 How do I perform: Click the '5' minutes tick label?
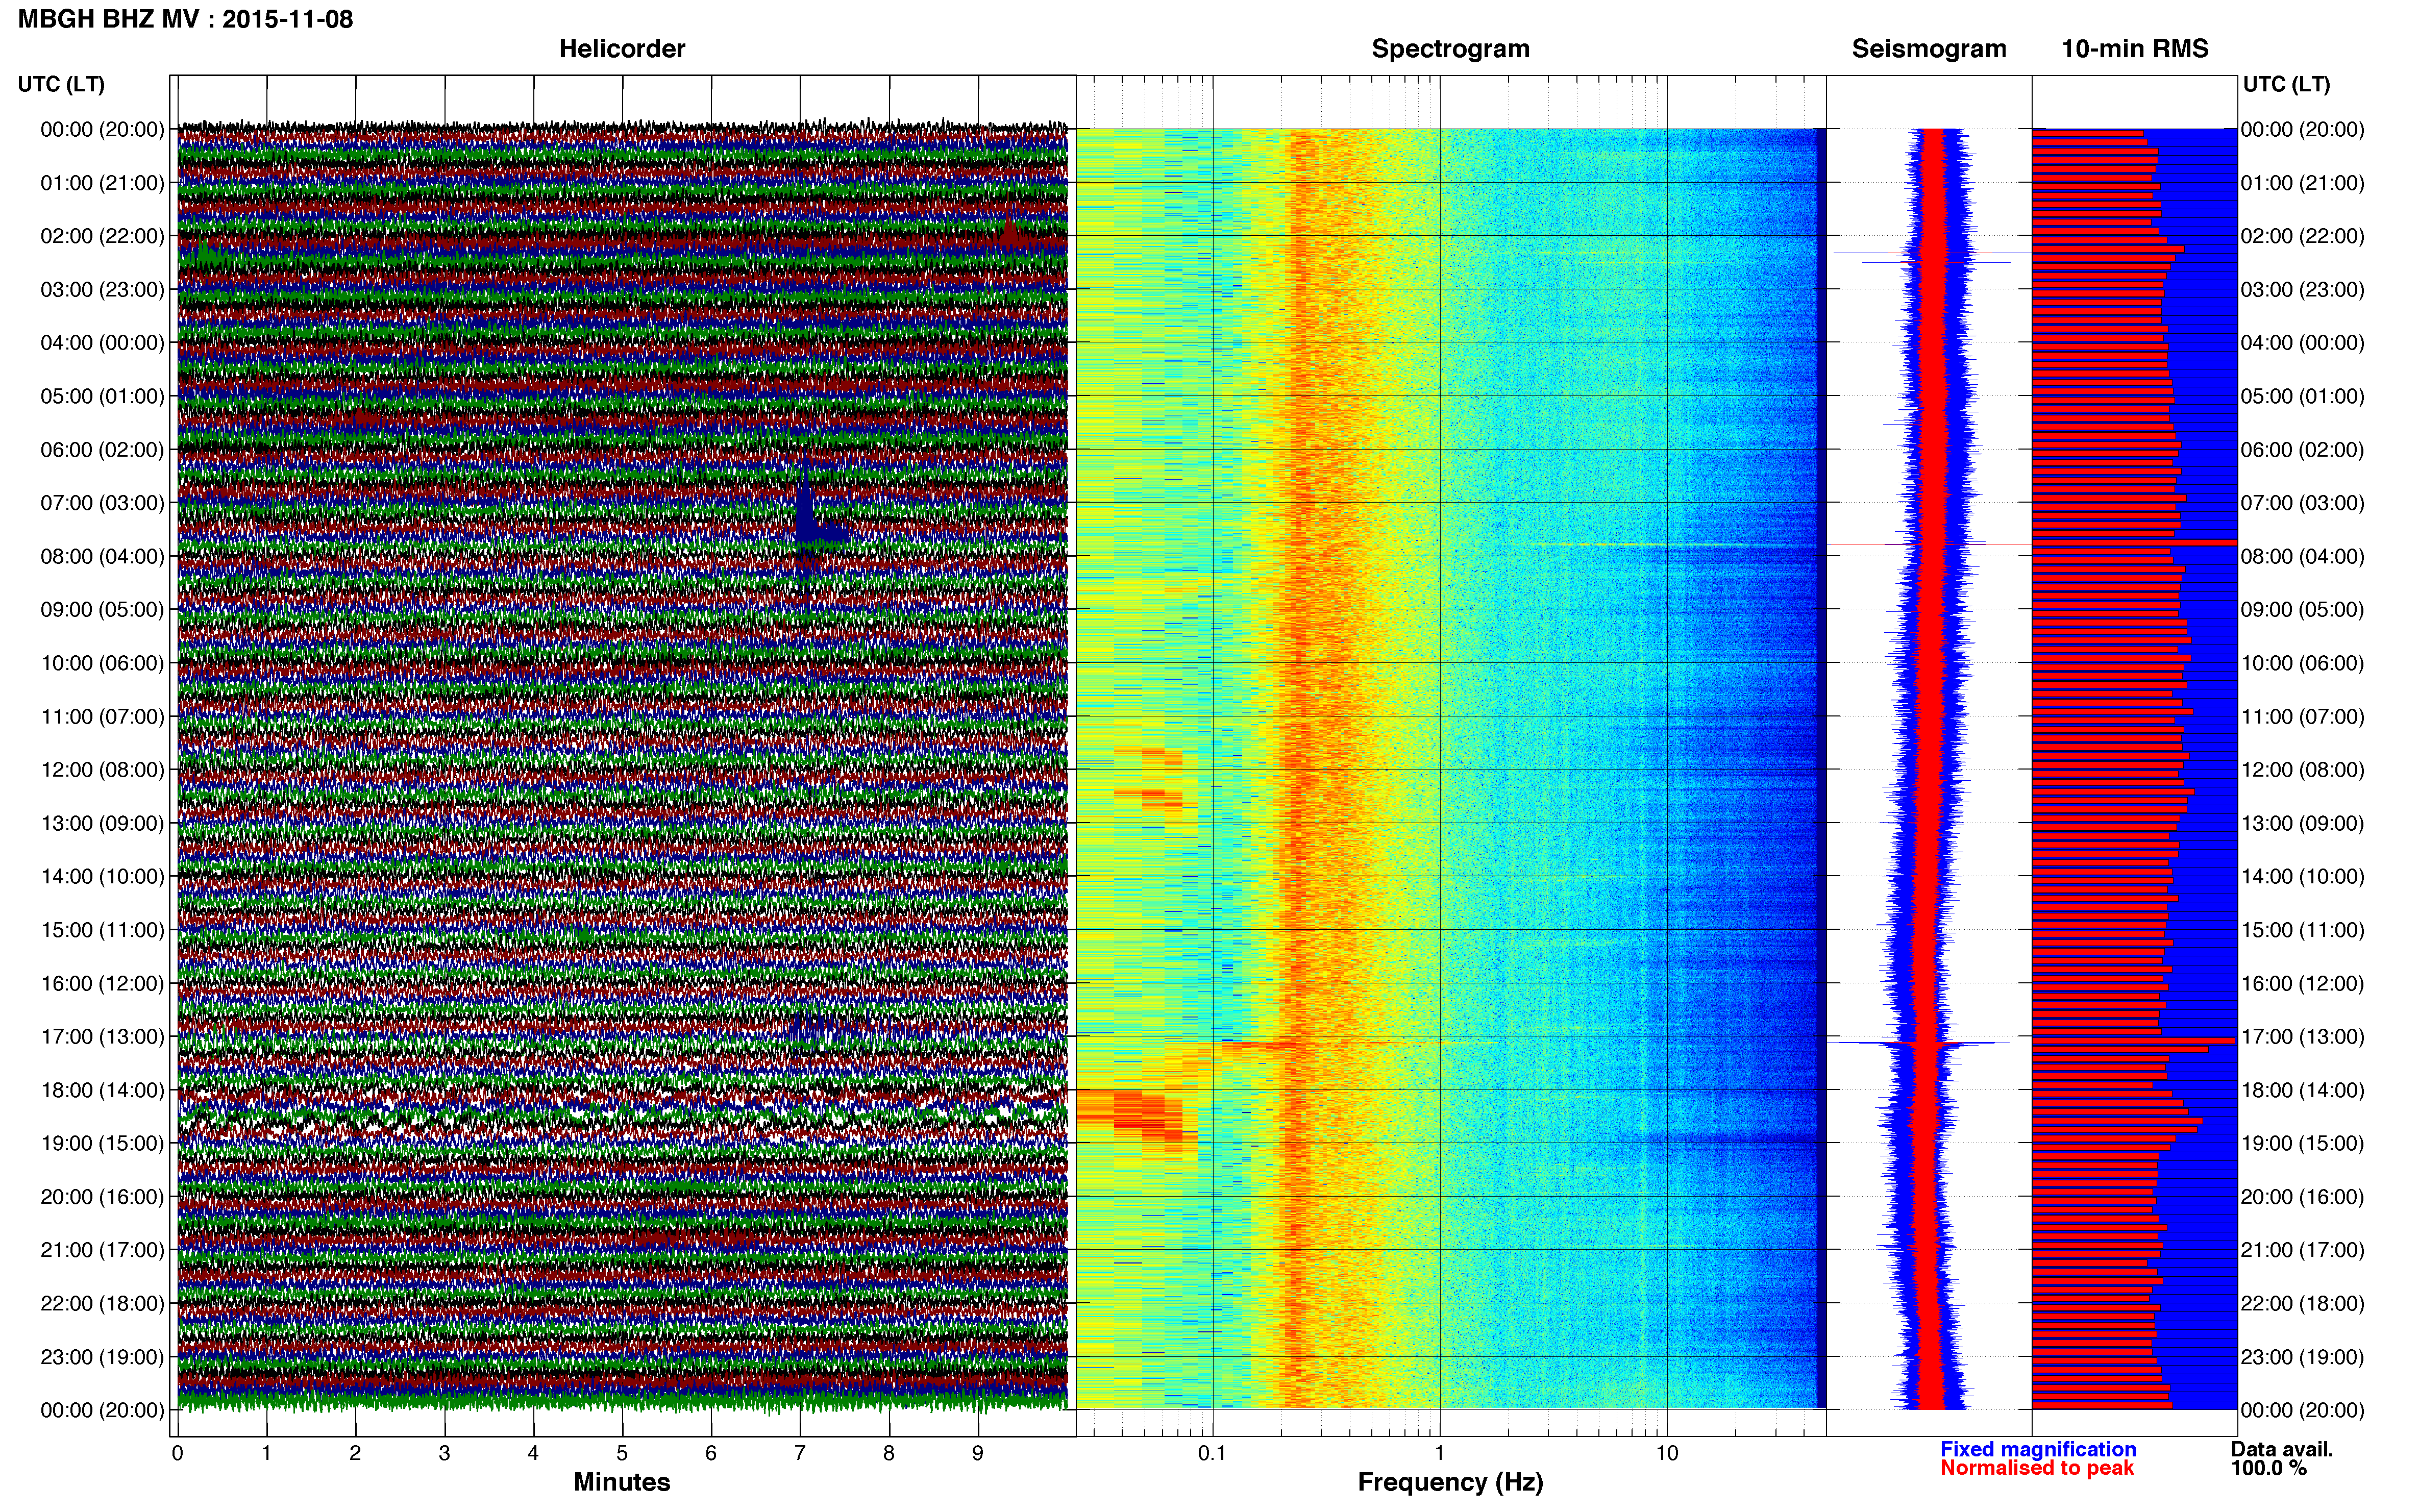tap(622, 1453)
